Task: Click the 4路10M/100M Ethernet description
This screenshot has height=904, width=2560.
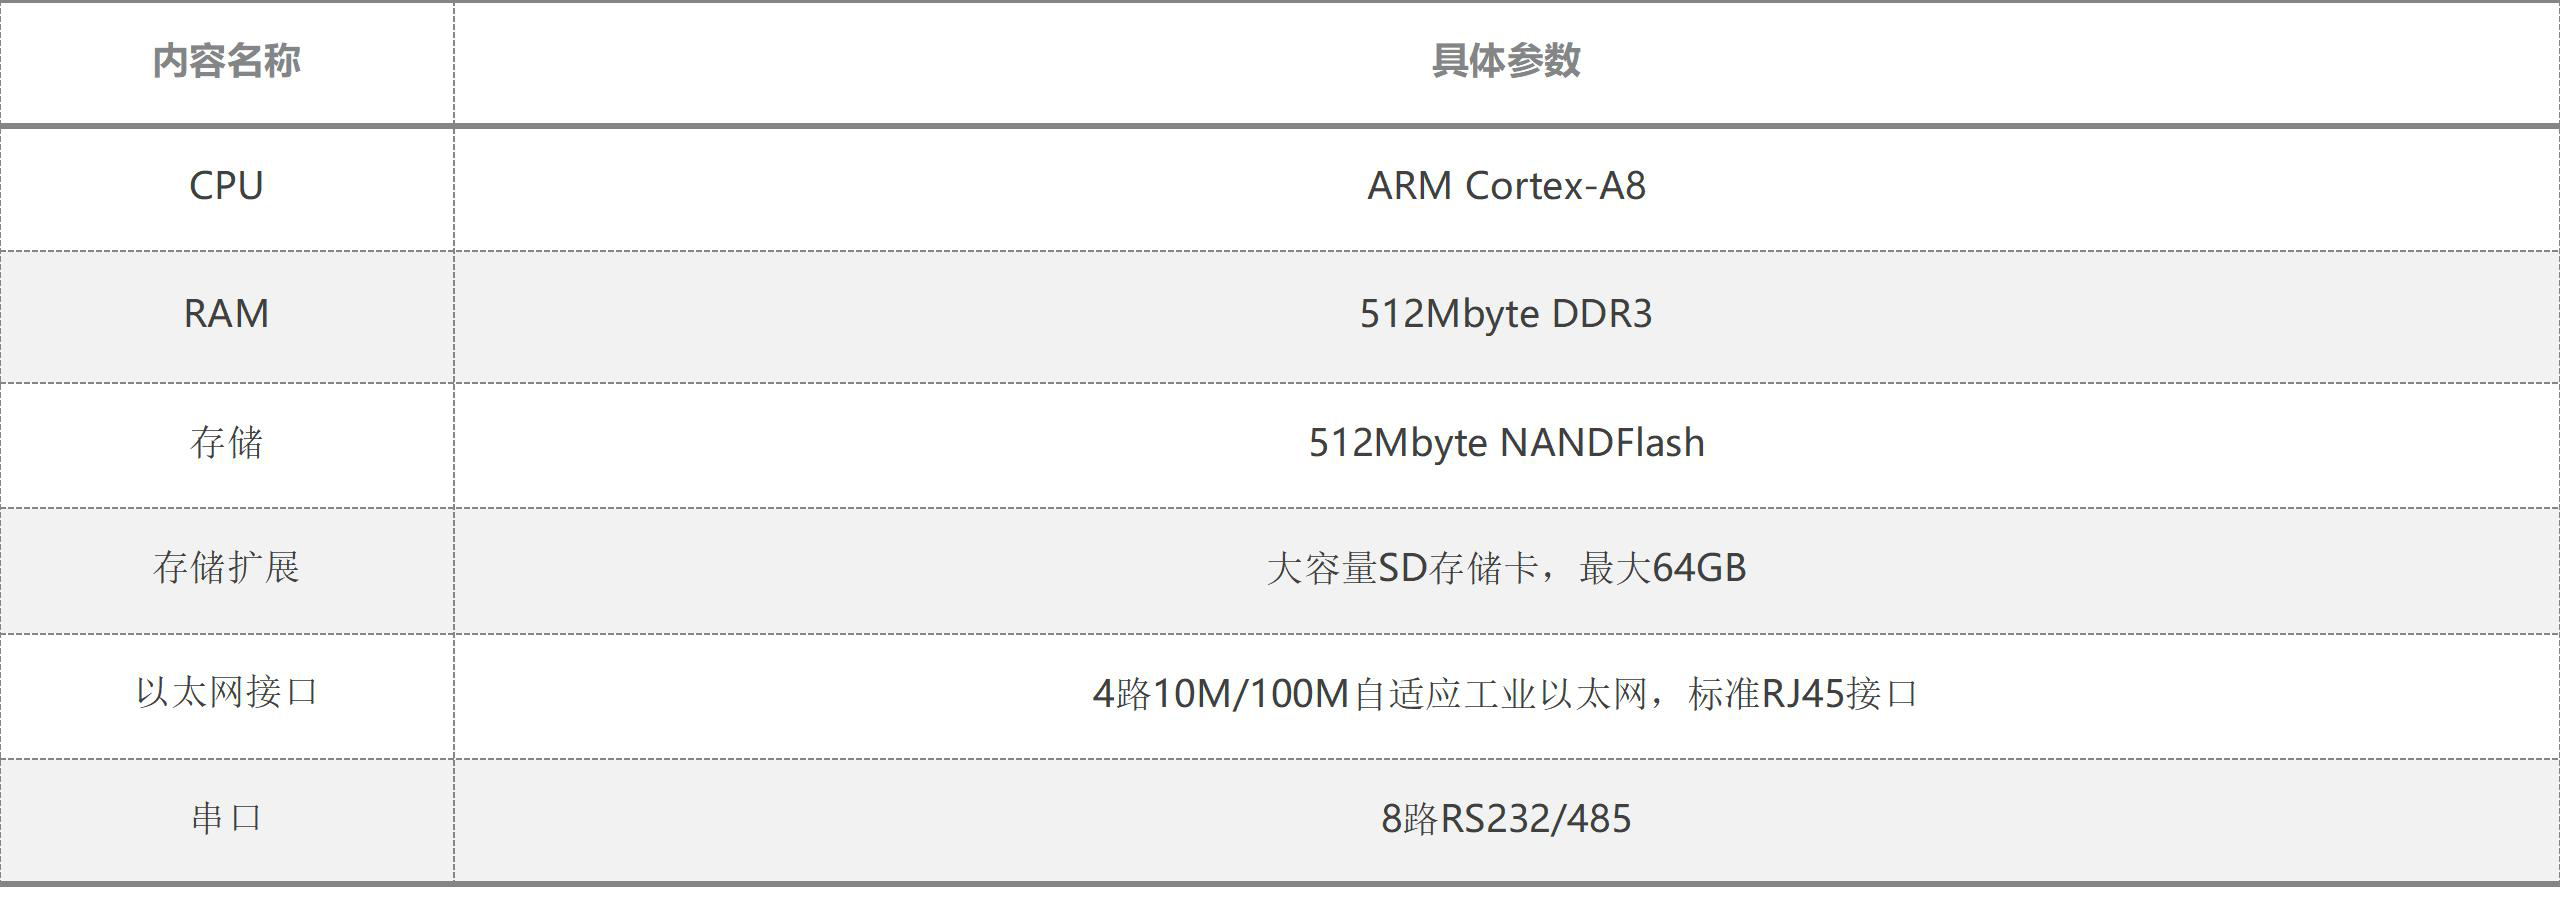Action: (1506, 693)
